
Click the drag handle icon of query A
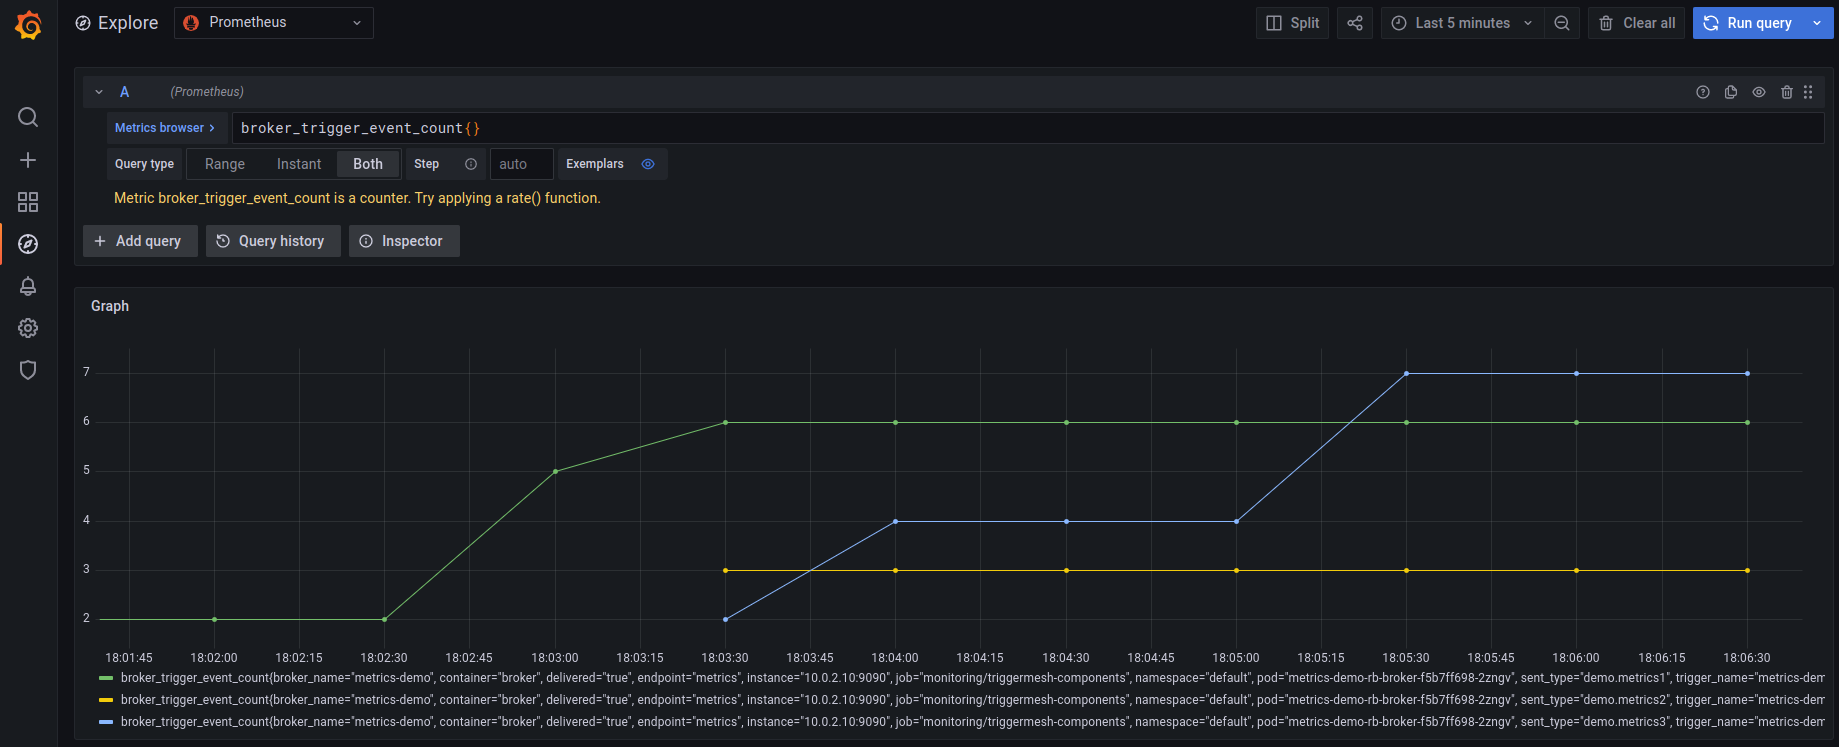point(1808,92)
